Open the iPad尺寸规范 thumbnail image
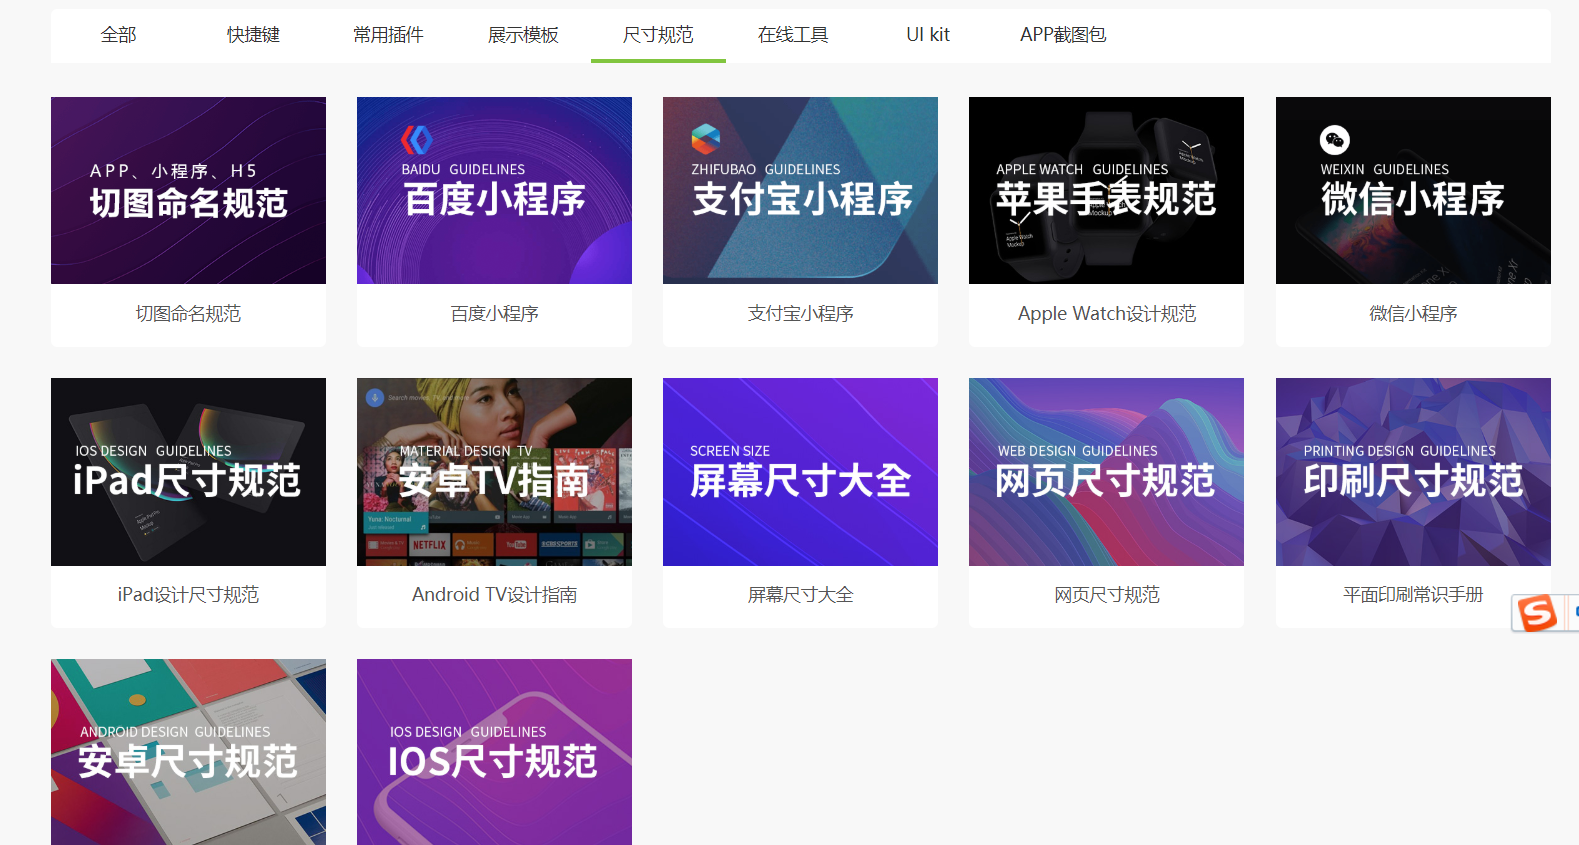Image resolution: width=1579 pixels, height=845 pixels. (x=188, y=472)
